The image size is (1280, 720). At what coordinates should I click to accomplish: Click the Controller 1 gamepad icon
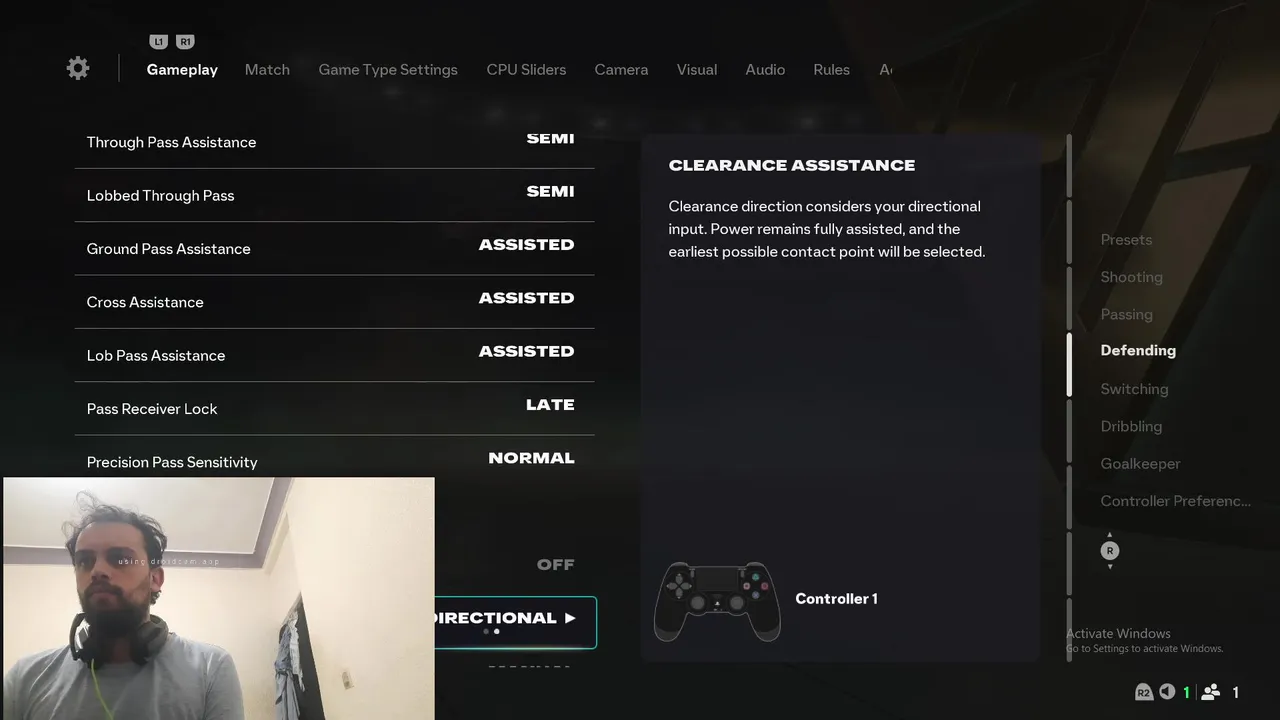(x=717, y=600)
